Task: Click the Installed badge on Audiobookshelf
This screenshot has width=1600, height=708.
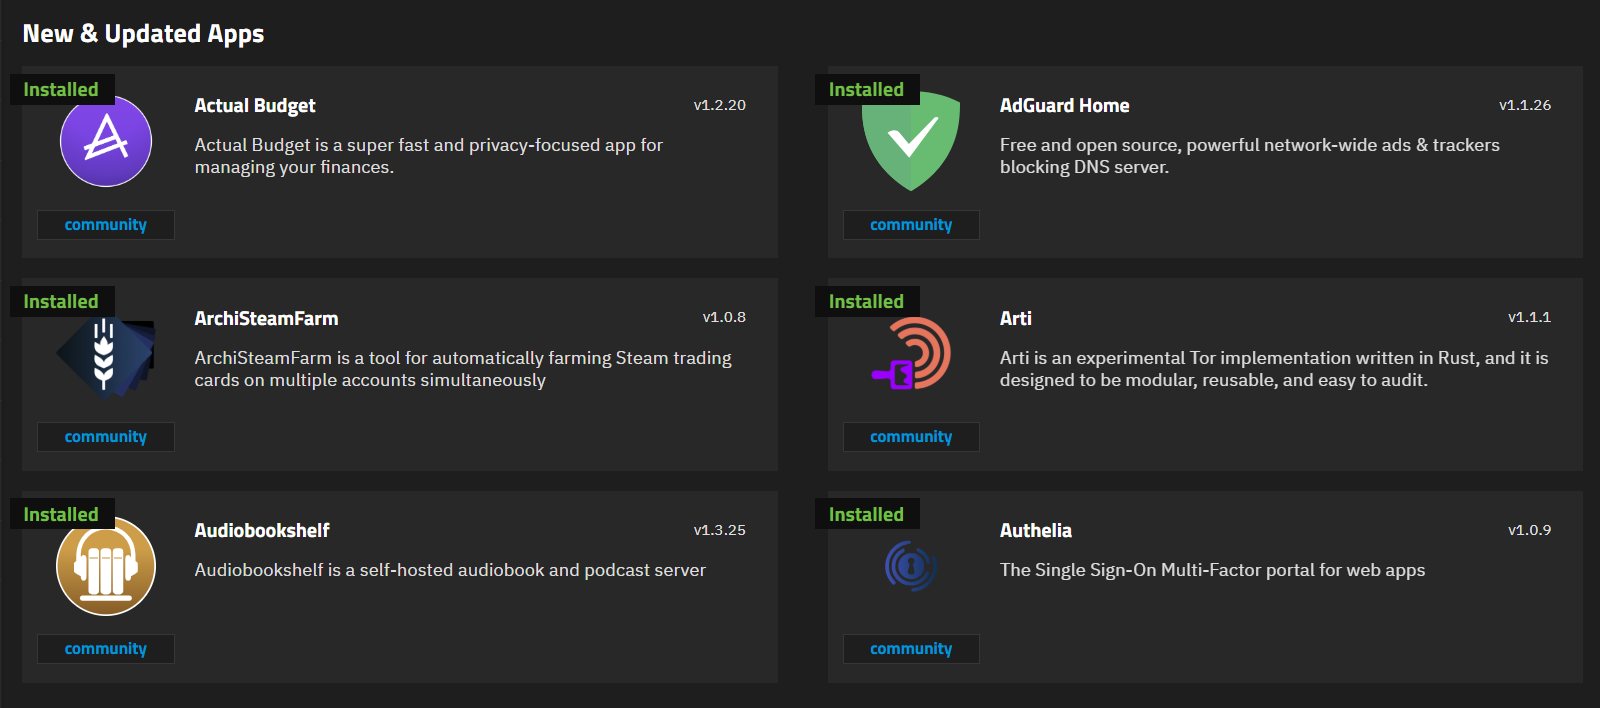Action: (62, 515)
